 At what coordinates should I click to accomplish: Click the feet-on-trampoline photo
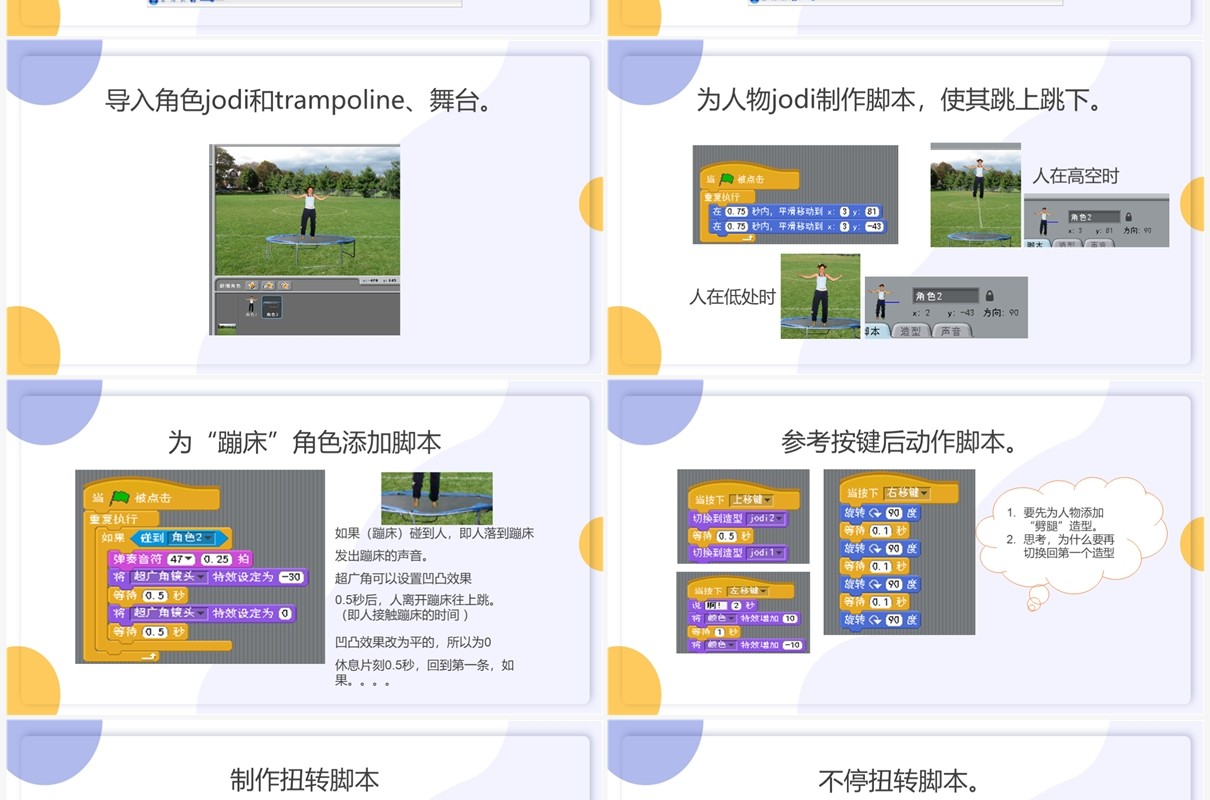[437, 498]
